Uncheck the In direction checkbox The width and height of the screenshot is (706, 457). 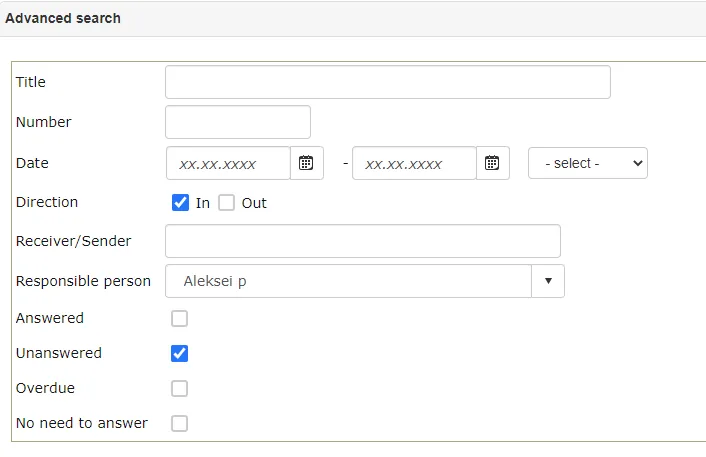pyautogui.click(x=181, y=203)
